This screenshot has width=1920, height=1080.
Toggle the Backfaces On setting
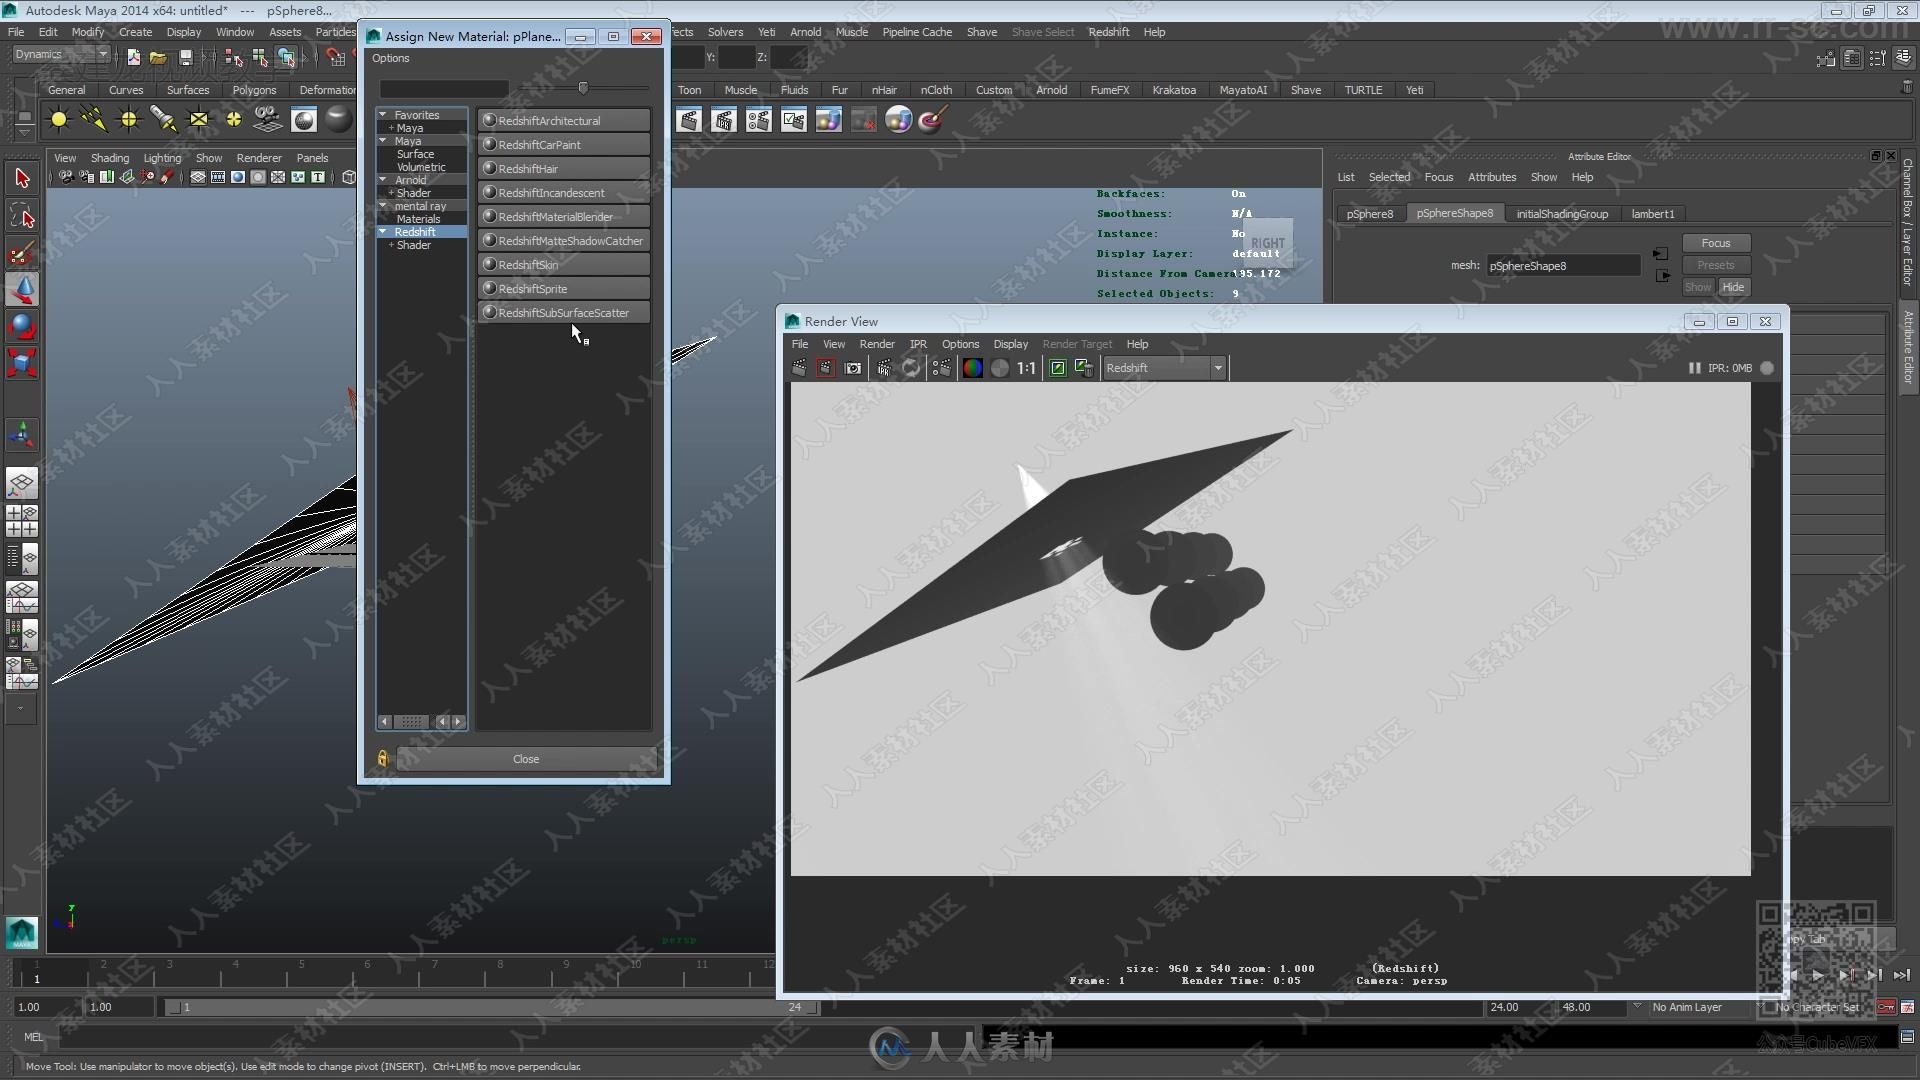(x=1238, y=194)
